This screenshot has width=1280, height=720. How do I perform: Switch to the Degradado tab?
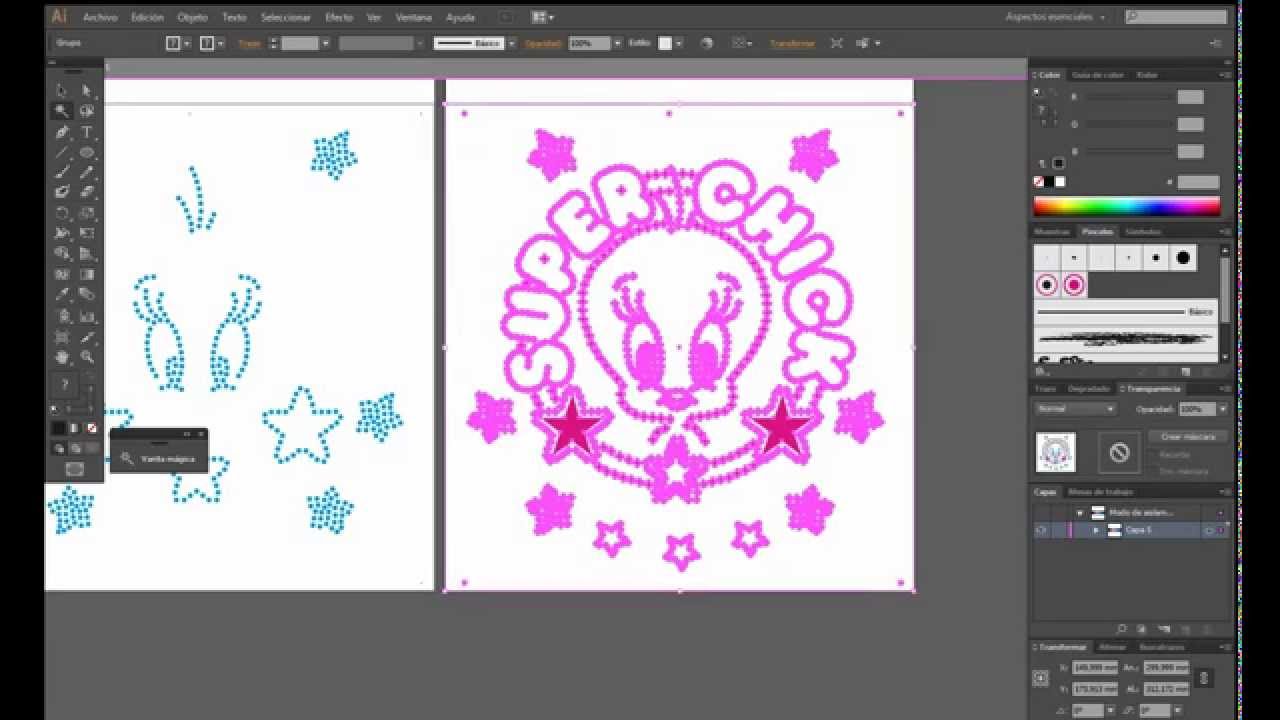pyautogui.click(x=1089, y=388)
